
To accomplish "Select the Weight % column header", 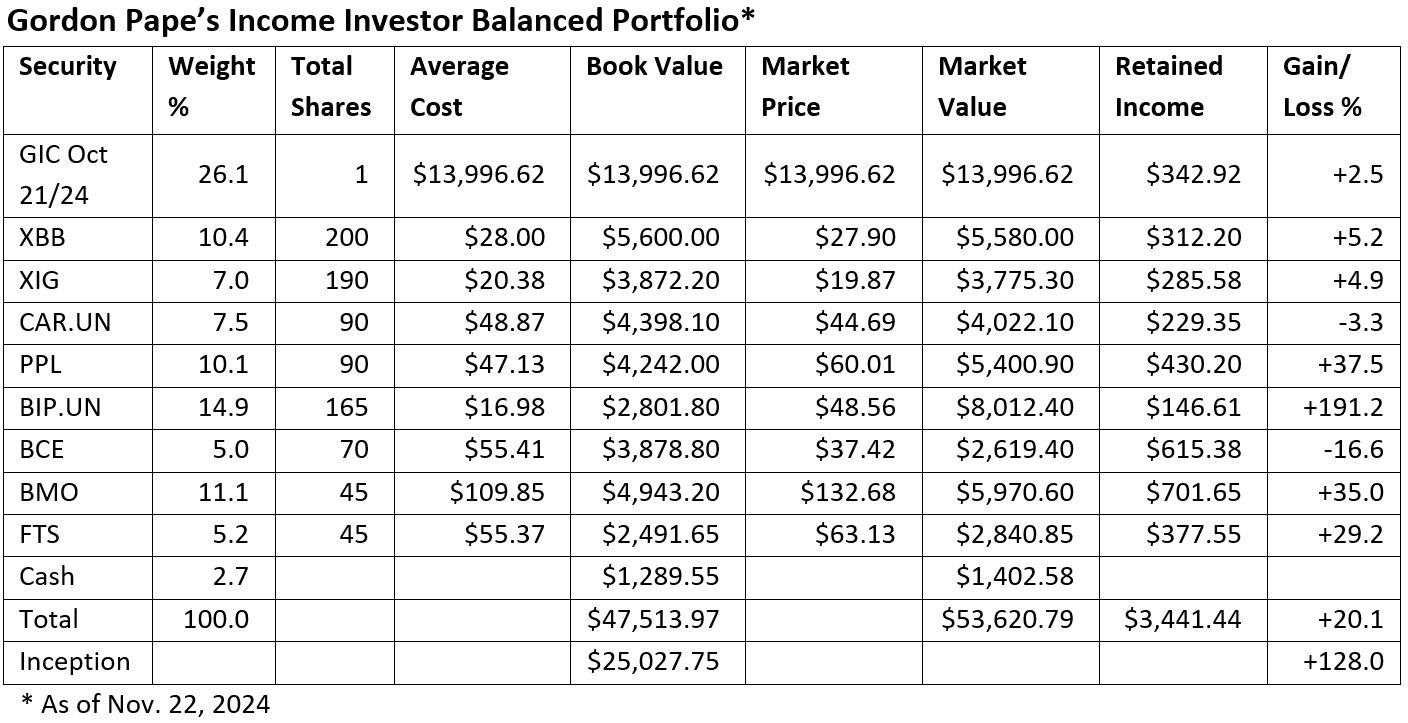I will pyautogui.click(x=211, y=87).
